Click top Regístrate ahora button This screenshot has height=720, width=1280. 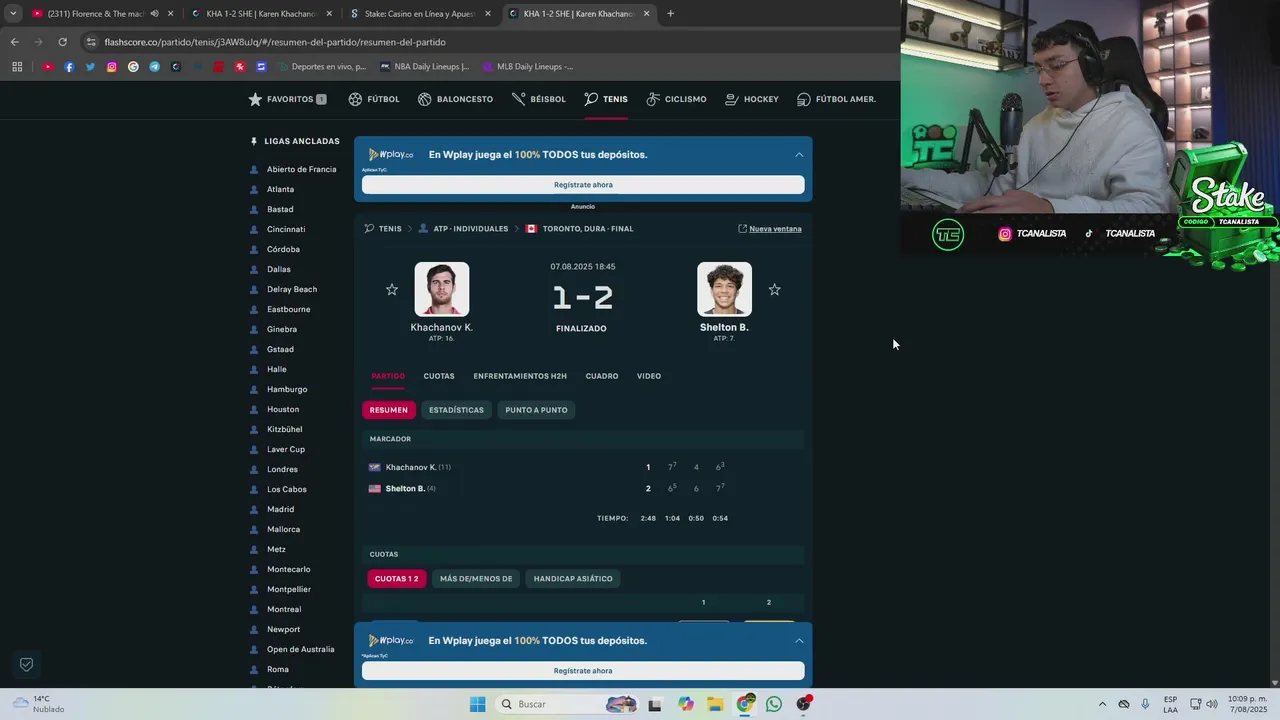point(583,185)
